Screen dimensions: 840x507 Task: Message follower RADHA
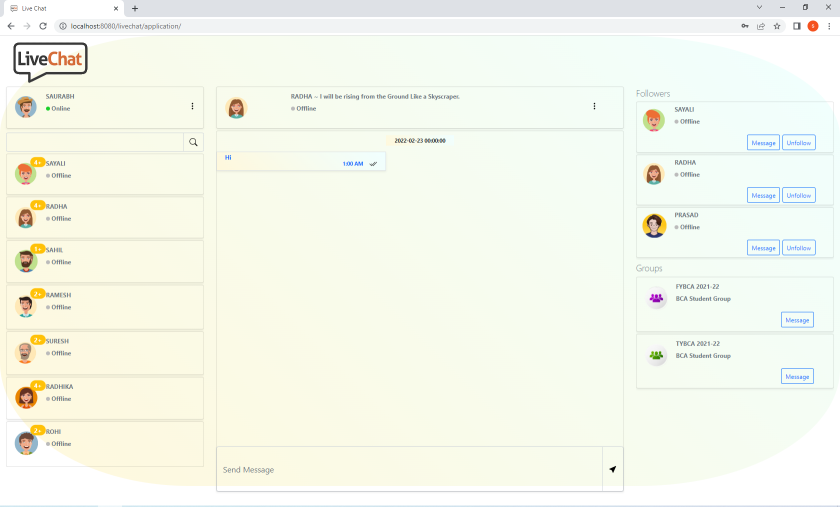click(763, 195)
